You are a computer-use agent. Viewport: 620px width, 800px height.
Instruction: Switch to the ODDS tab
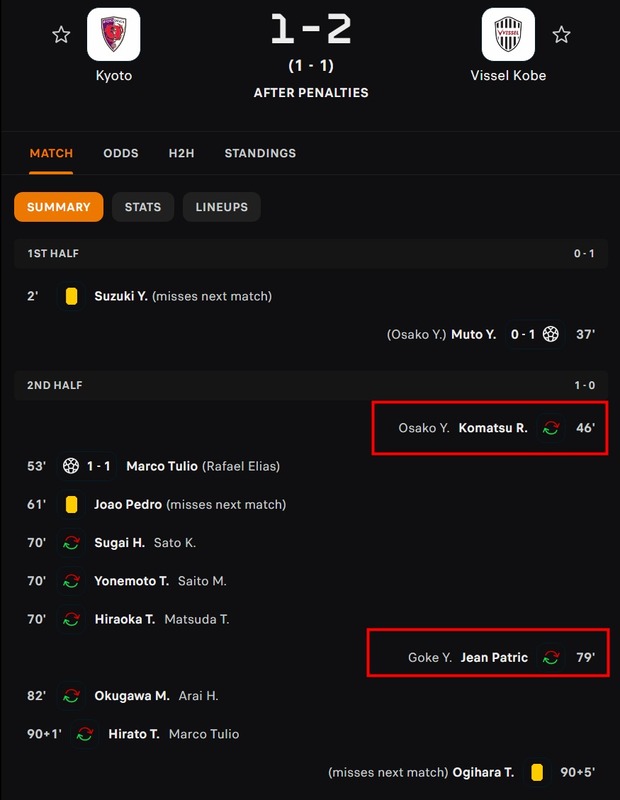(121, 153)
